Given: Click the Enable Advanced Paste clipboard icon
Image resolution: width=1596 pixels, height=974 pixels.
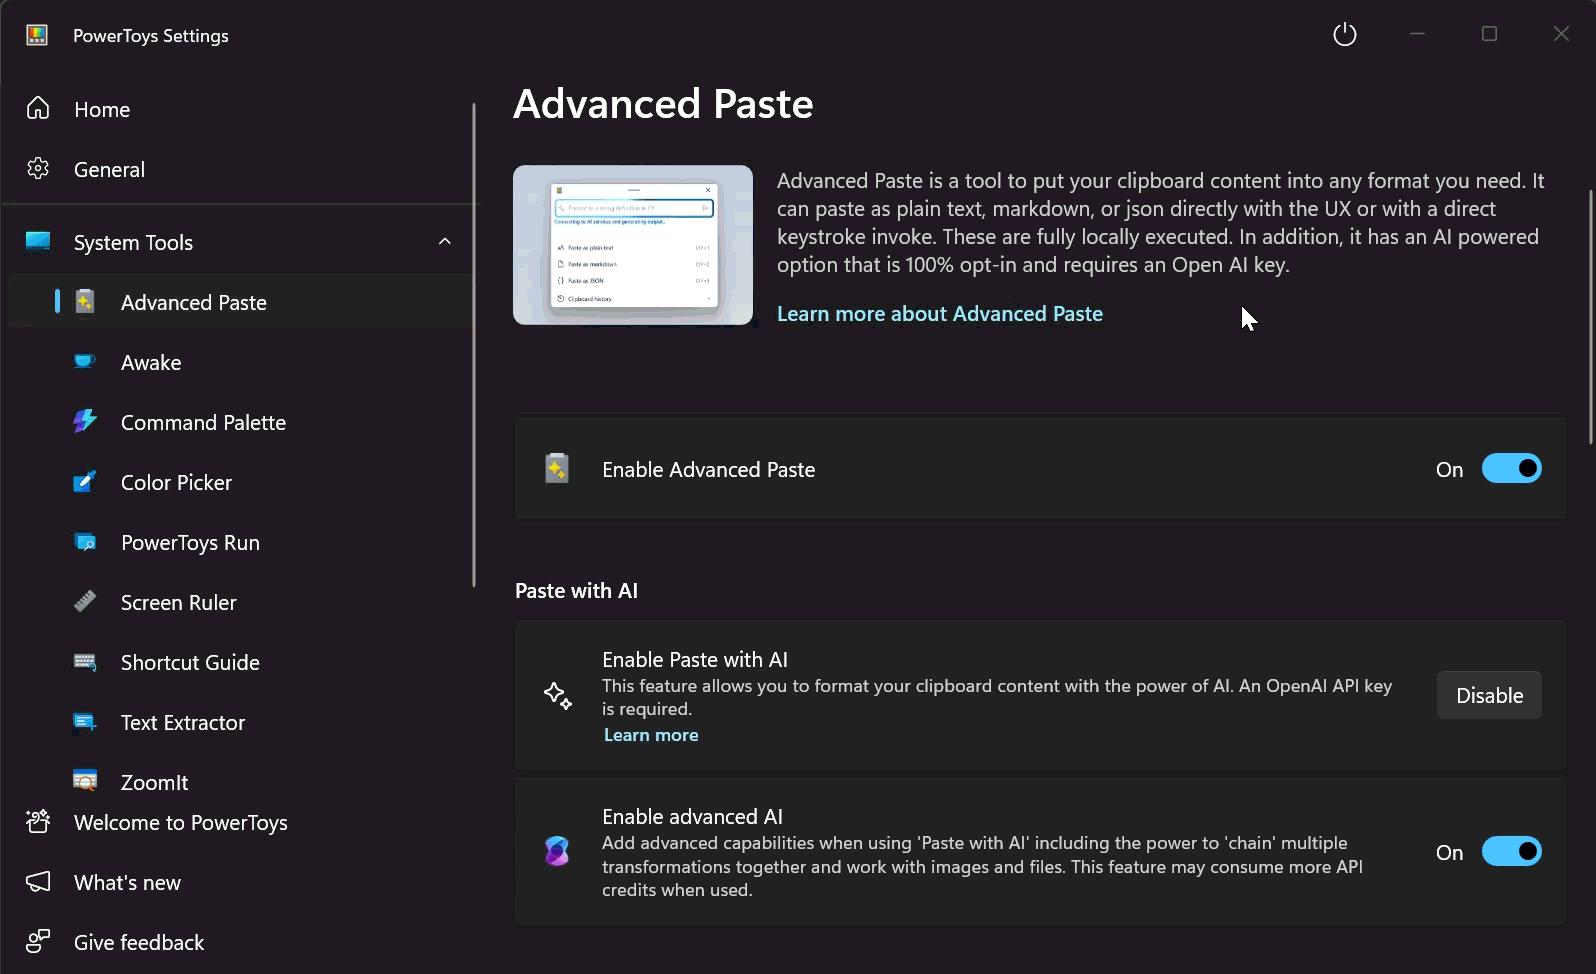Looking at the screenshot, I should point(557,468).
